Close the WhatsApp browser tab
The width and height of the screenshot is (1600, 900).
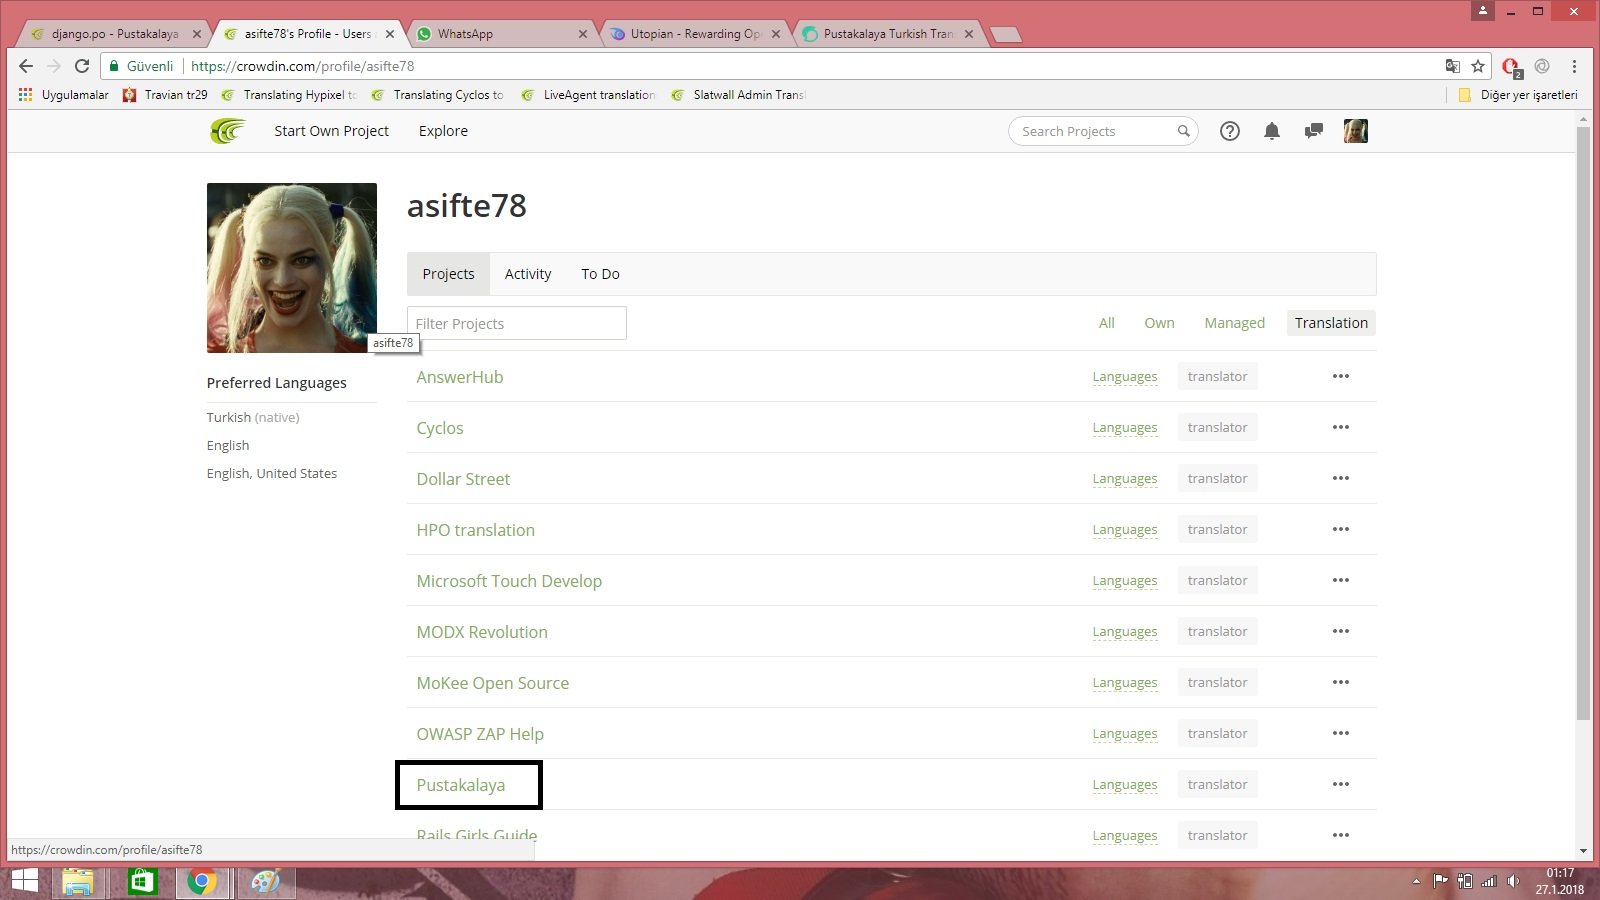(x=583, y=34)
